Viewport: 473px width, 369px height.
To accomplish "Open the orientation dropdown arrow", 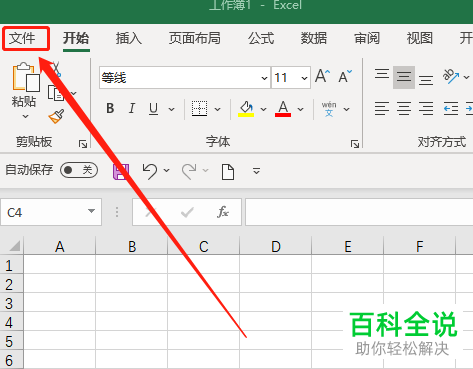I will (x=466, y=77).
